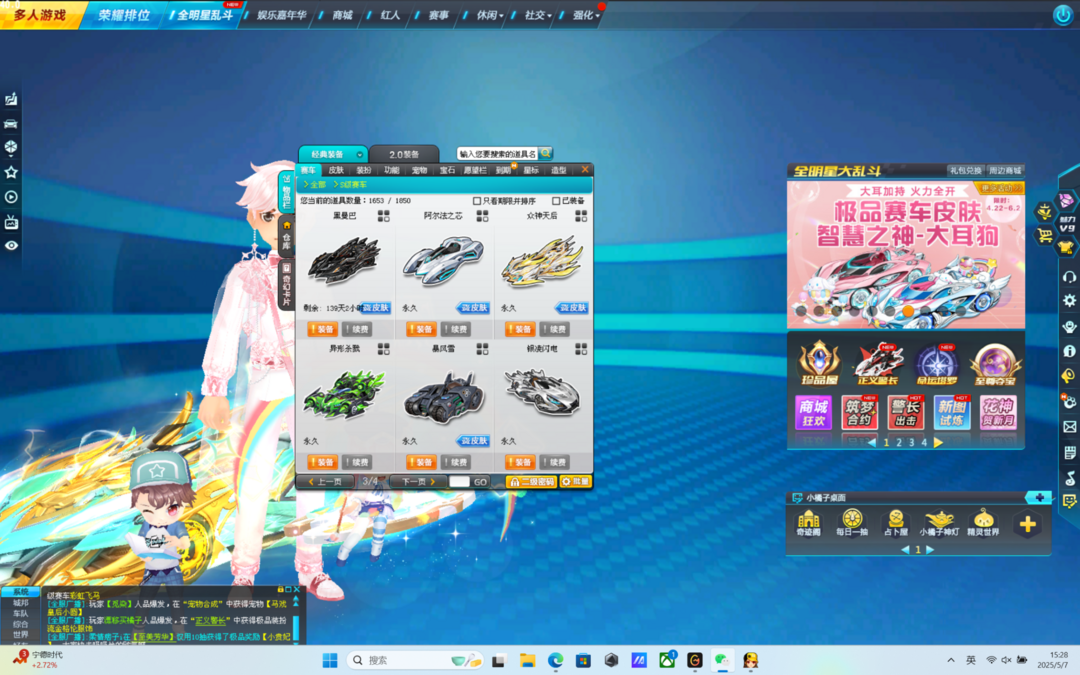Open 商城 top menu

pyautogui.click(x=342, y=15)
